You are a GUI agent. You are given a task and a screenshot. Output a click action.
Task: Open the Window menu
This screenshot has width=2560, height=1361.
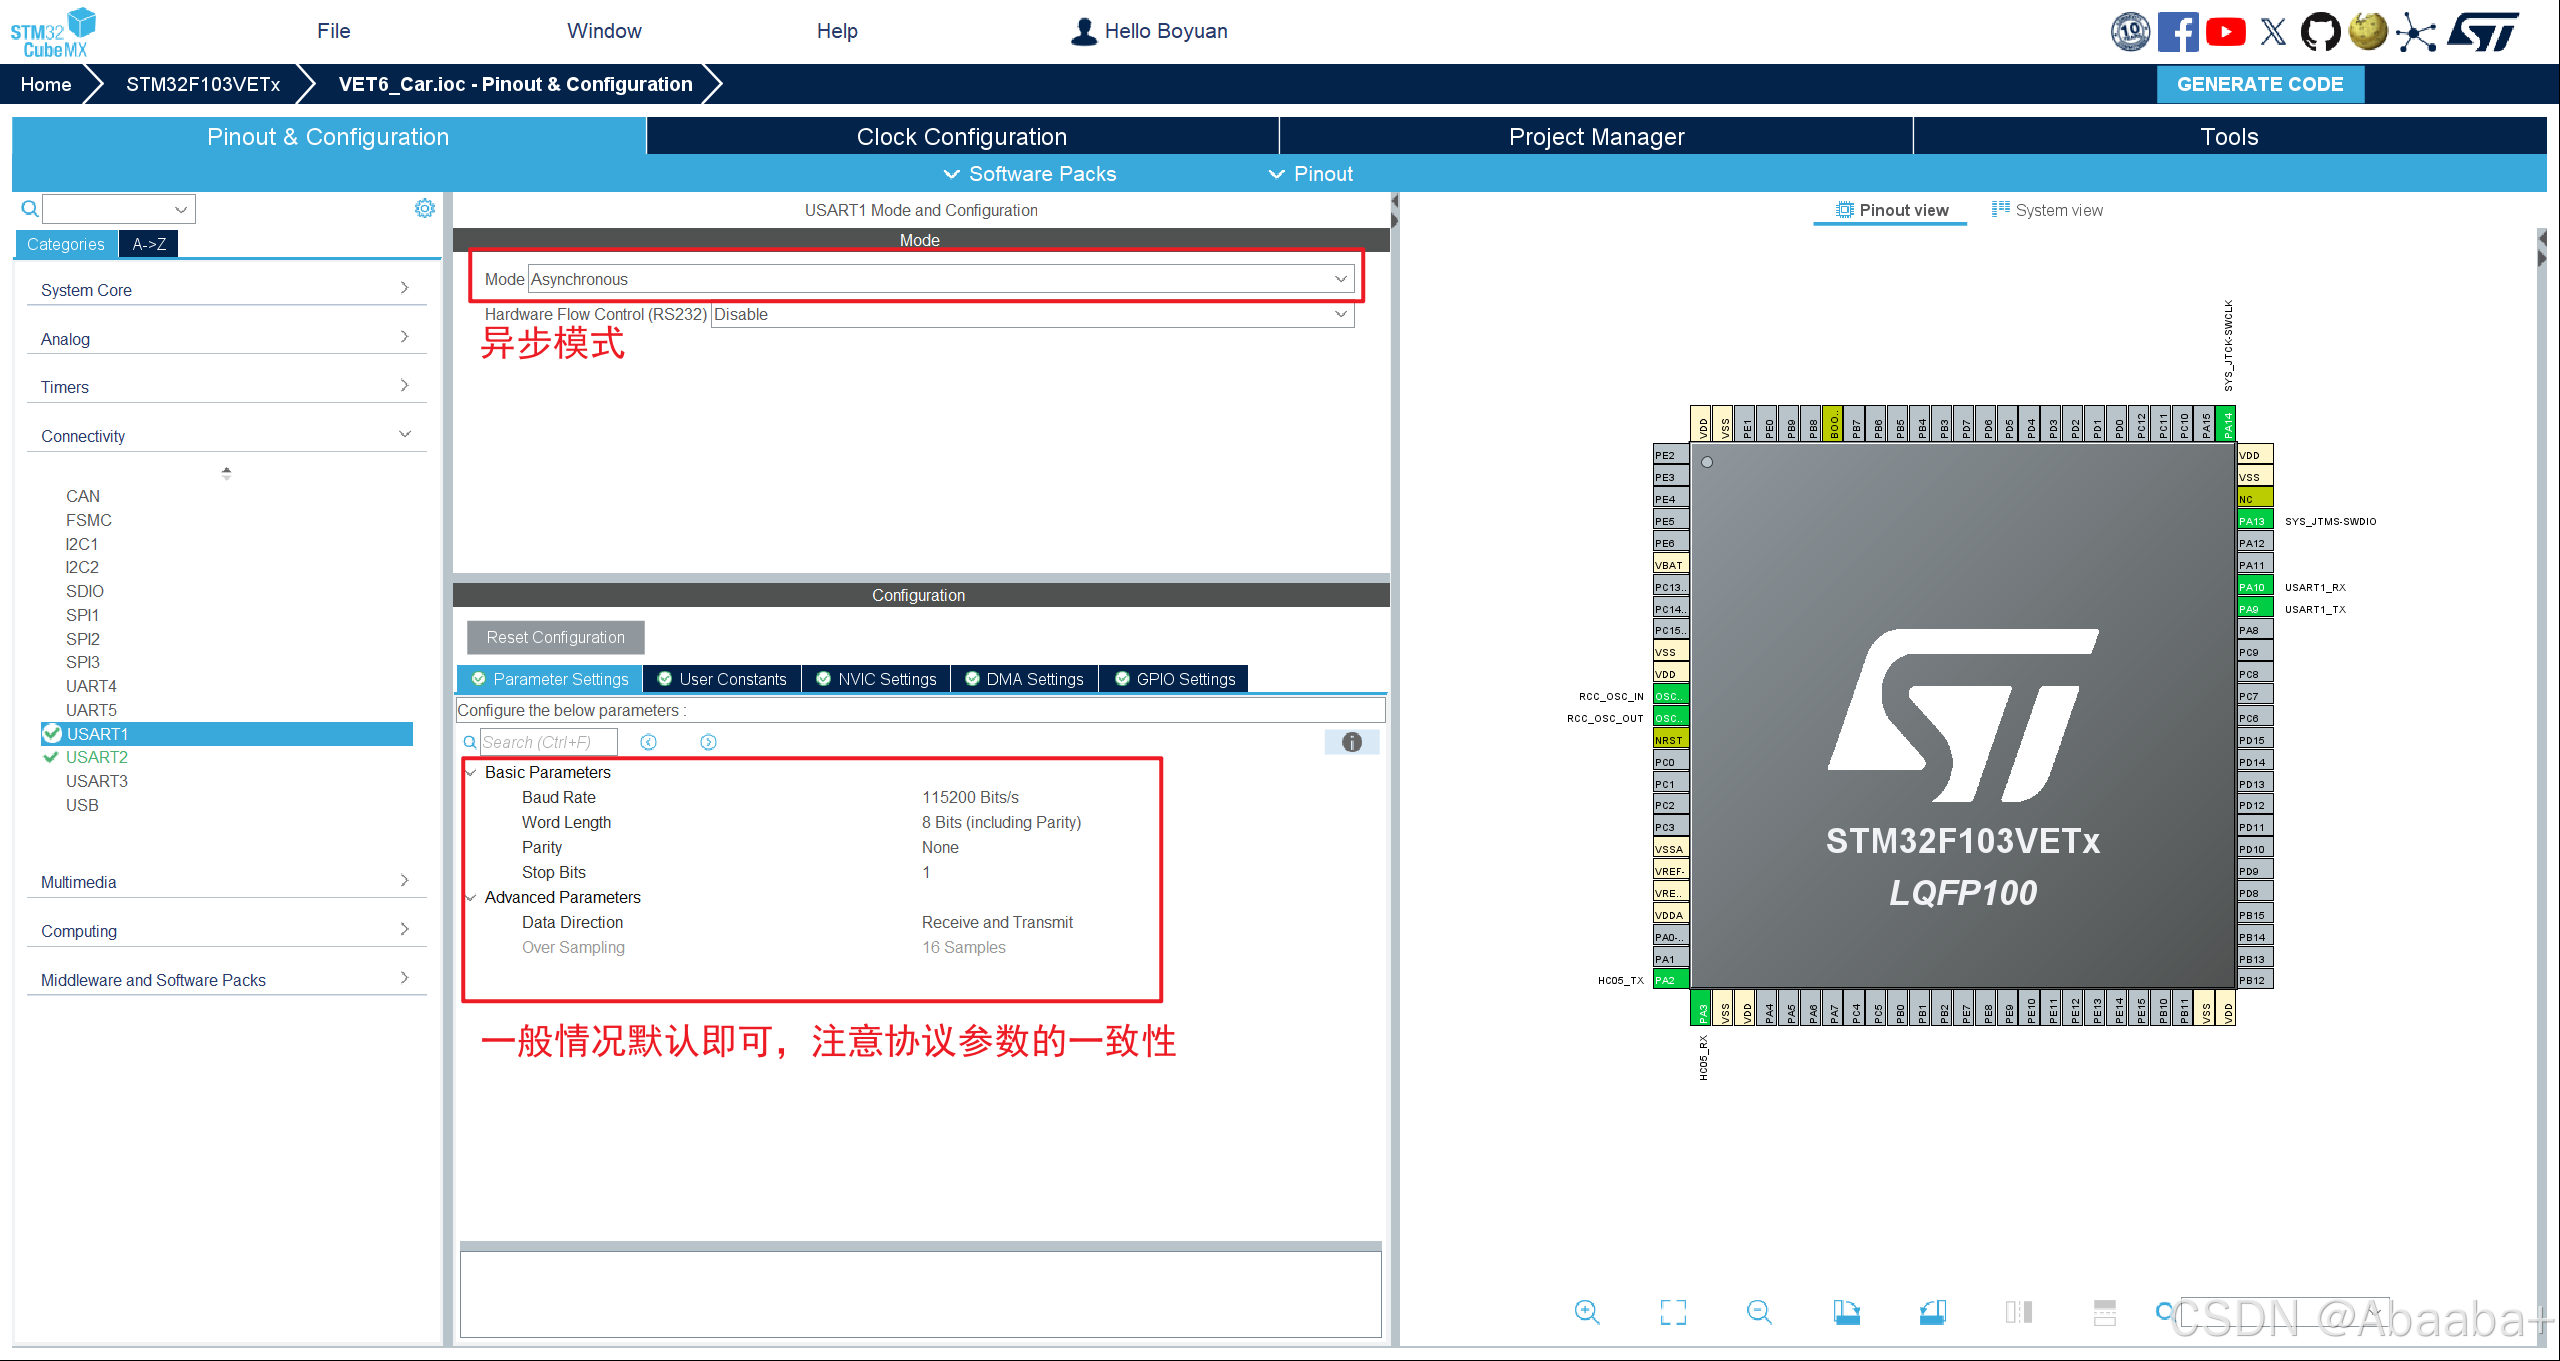pos(604,31)
